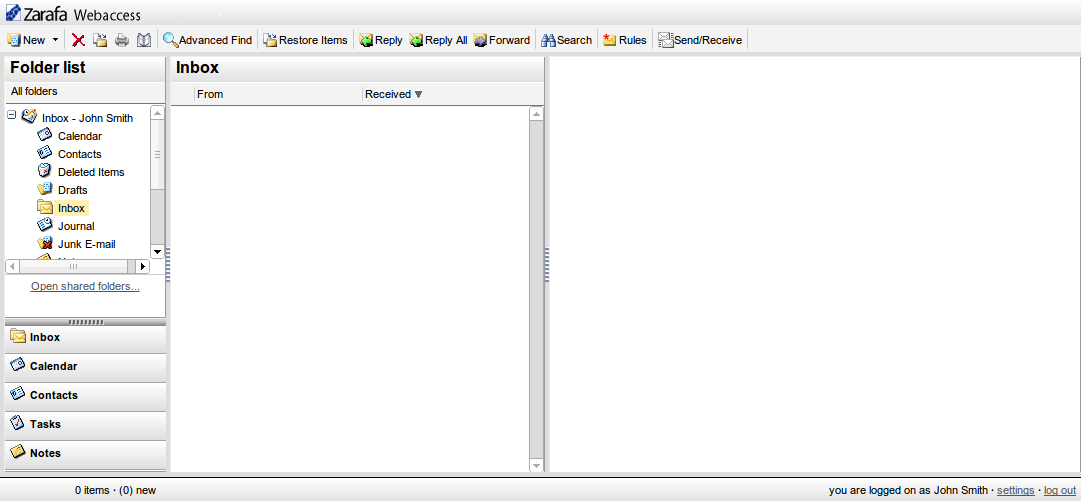Click the Drafts folder icon

click(44, 188)
